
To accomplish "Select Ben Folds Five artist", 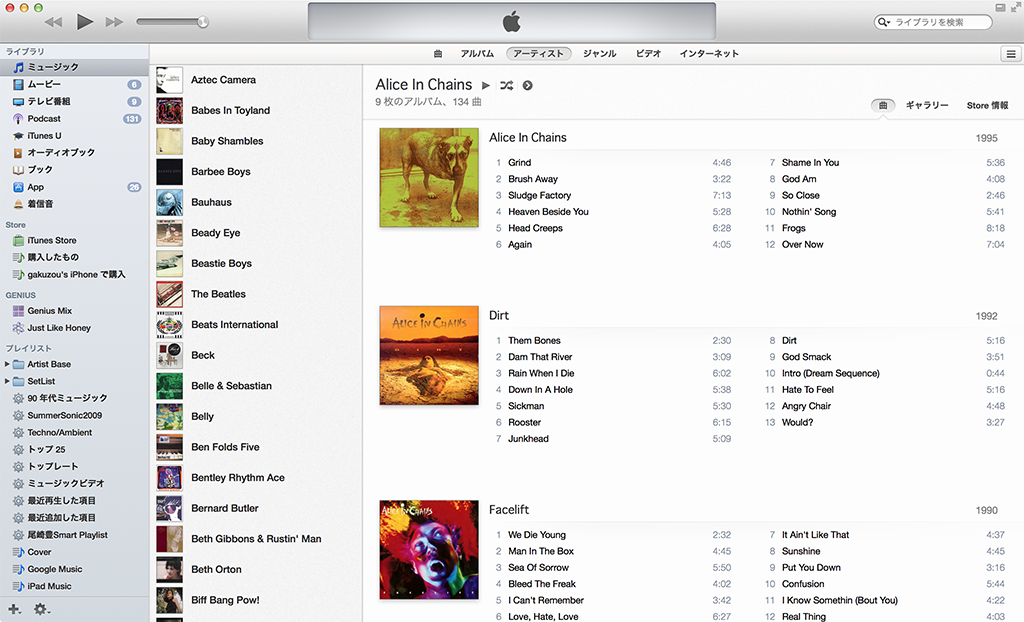I will tap(256, 447).
